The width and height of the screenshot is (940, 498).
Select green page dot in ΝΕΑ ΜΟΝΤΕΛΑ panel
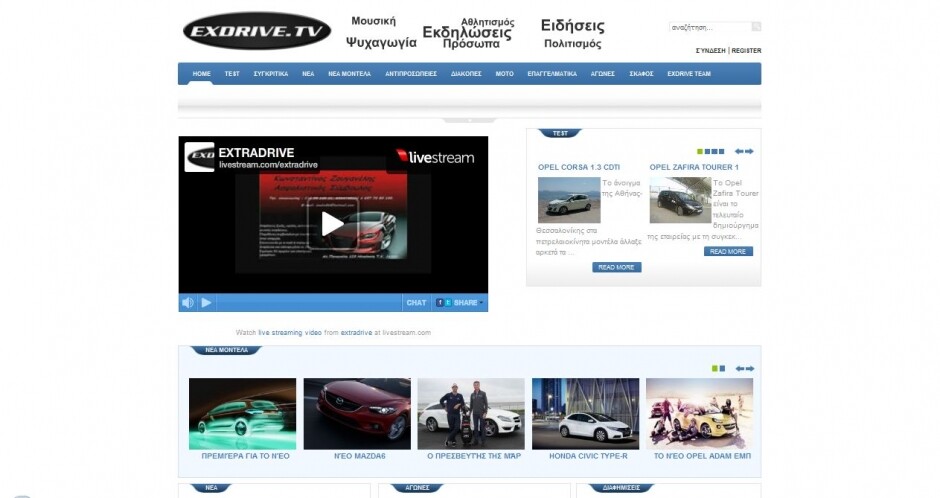click(715, 369)
